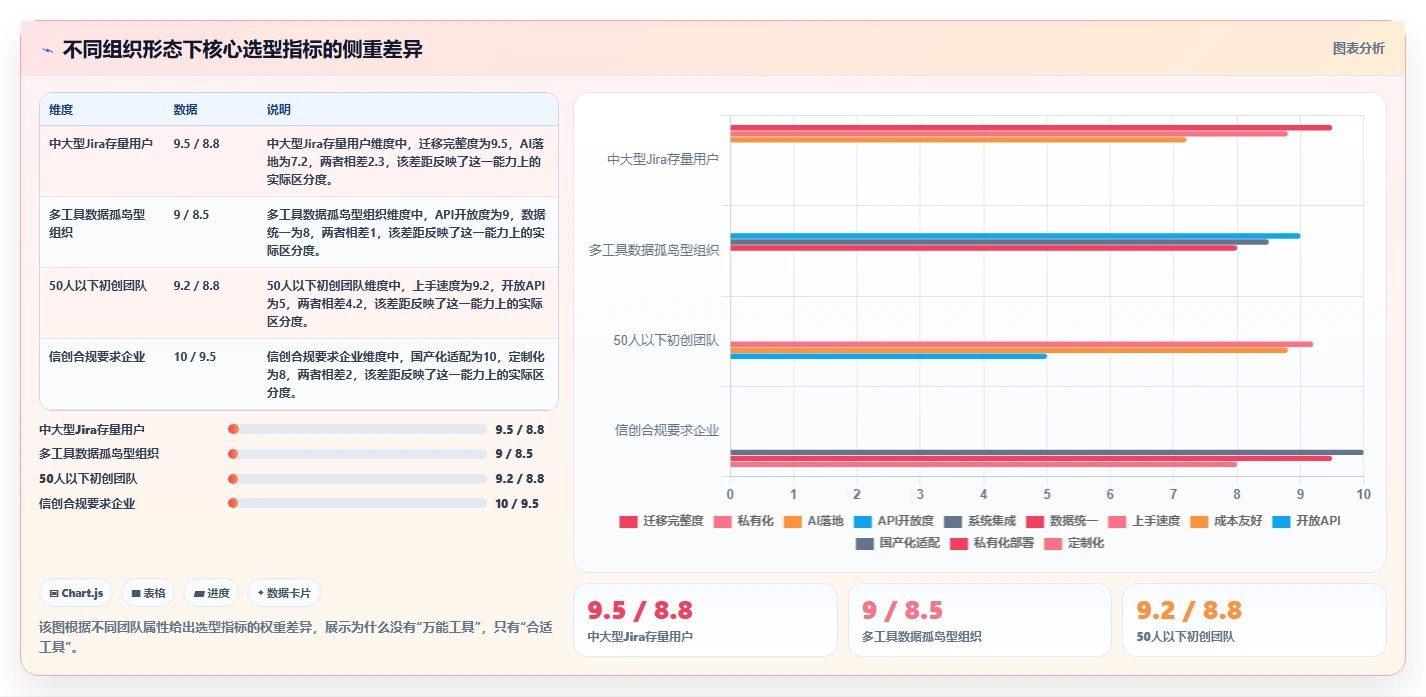Open the 图表分析 label at top right
This screenshot has height=697, width=1426.
tap(1358, 48)
